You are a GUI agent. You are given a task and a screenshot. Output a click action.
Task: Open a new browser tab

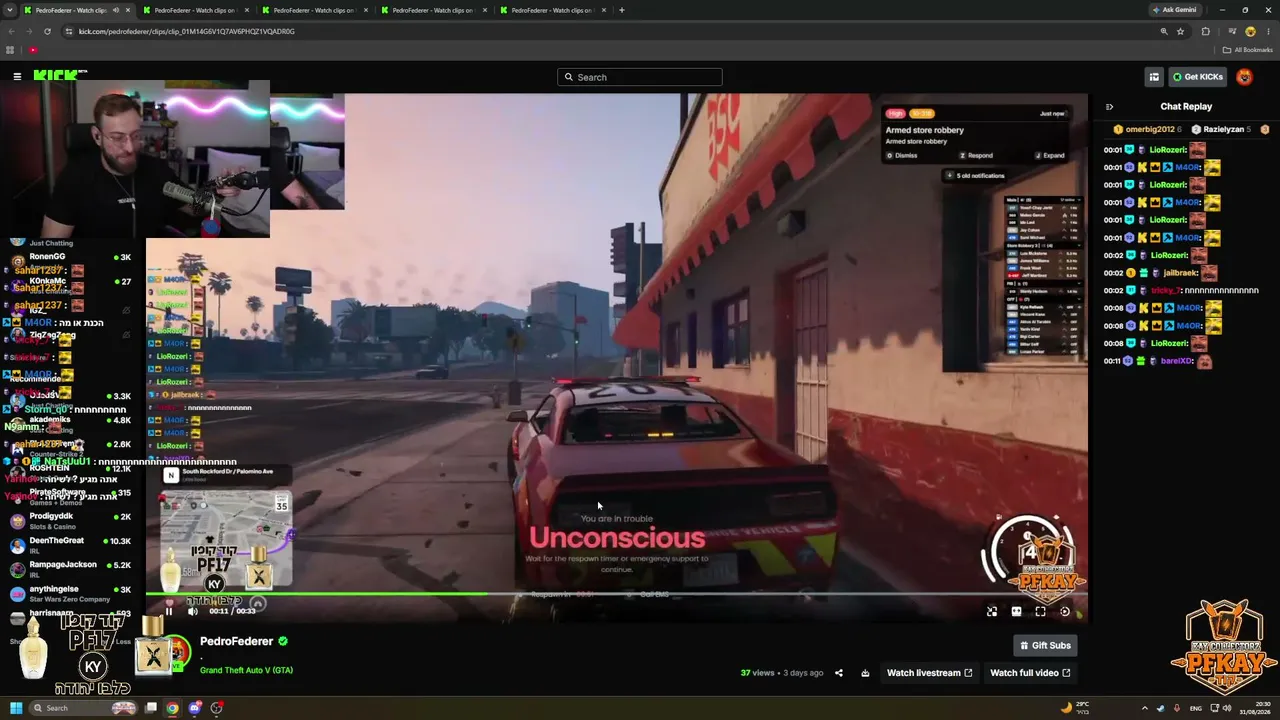pyautogui.click(x=622, y=10)
